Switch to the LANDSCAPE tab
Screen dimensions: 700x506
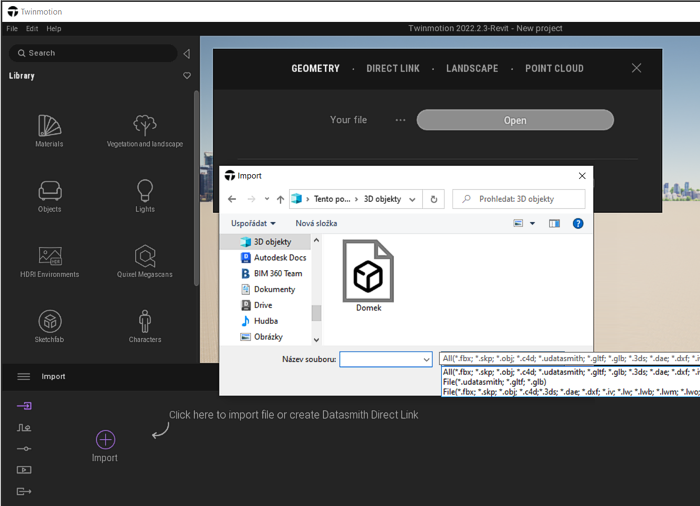(472, 68)
